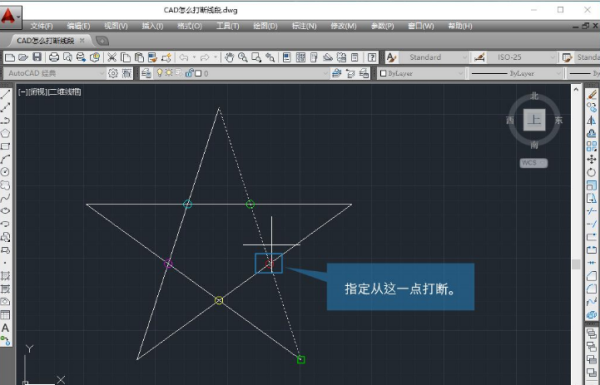Expand the Undo history dropdown arrow
Screen dimensions: 600x385
[194, 57]
